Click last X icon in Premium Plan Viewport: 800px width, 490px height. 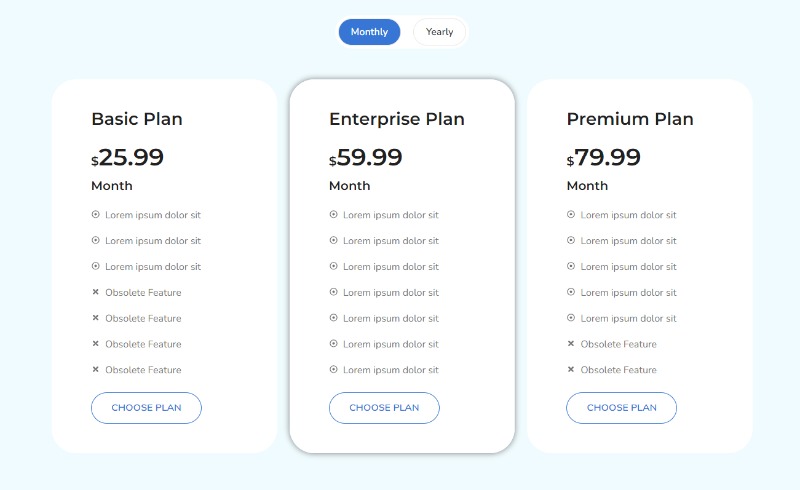click(571, 370)
